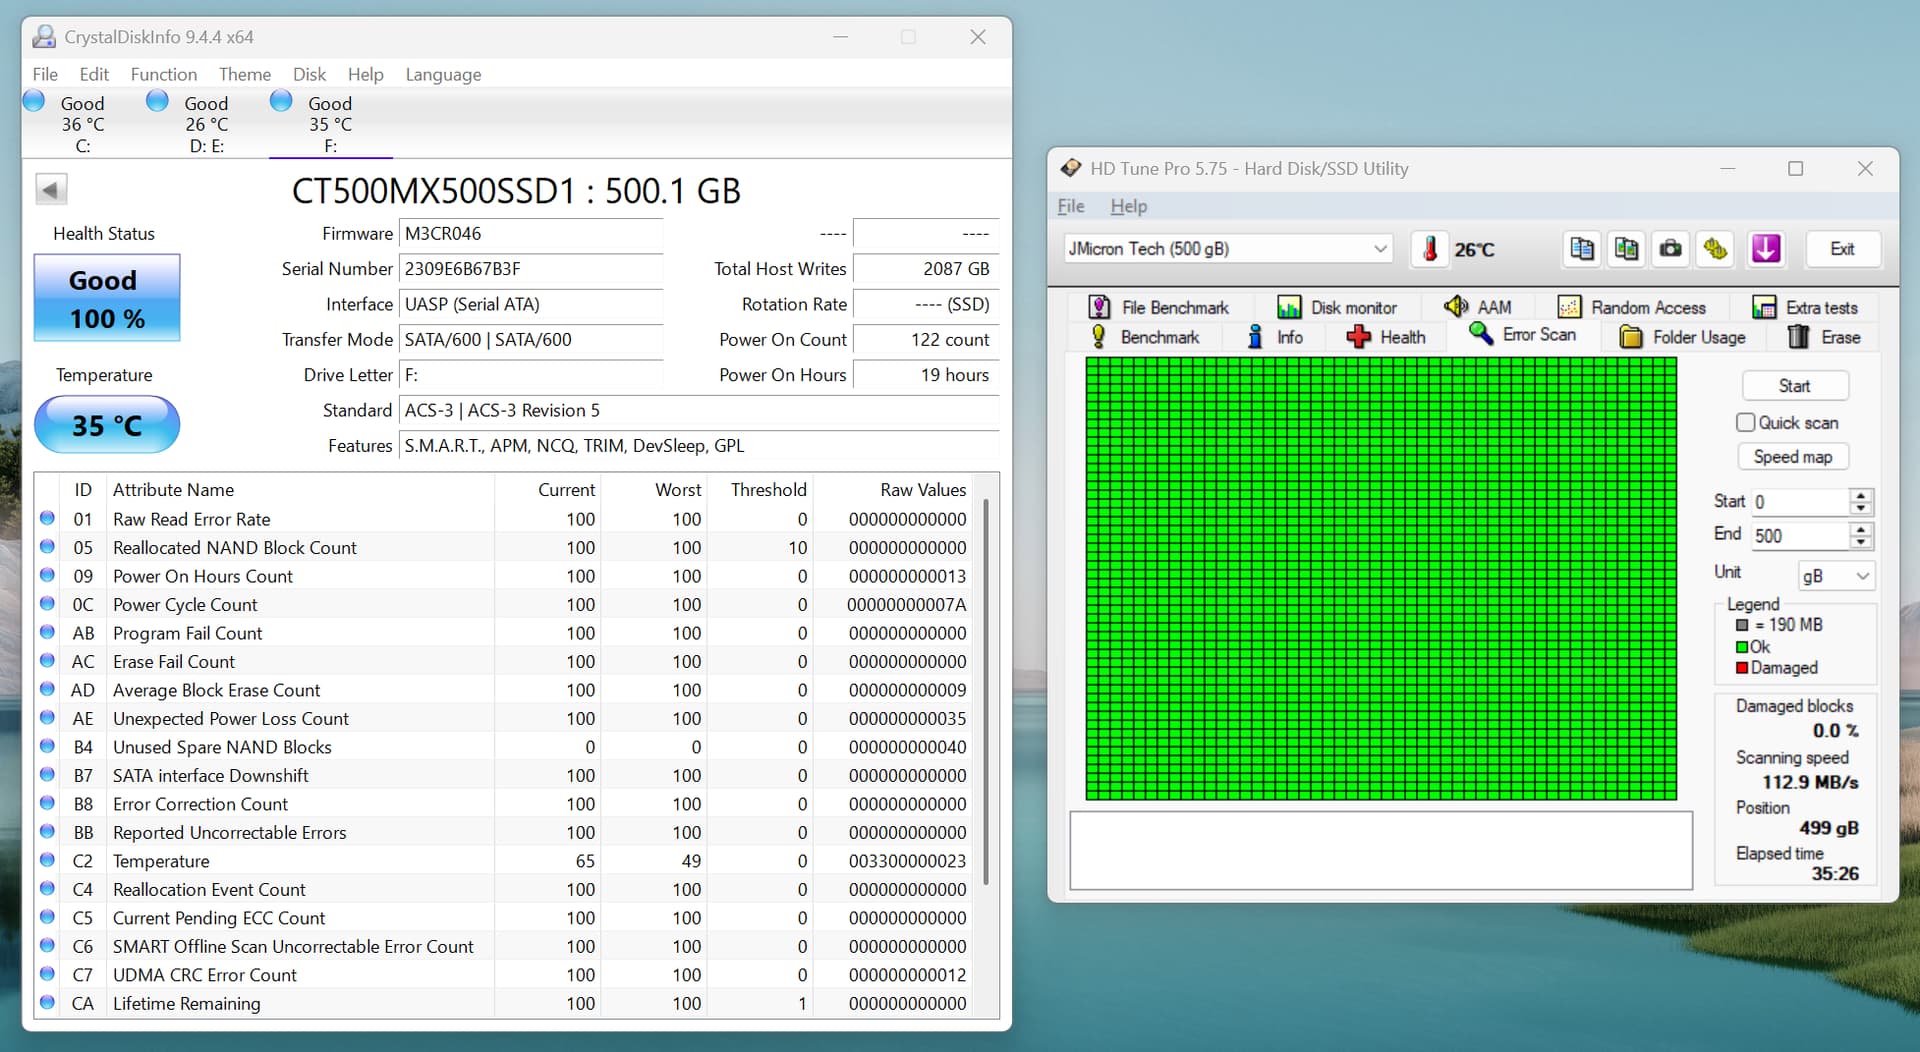This screenshot has height=1052, width=1920.
Task: Click the previous disk arrow in CrystalDiskInfo
Action: [x=51, y=189]
